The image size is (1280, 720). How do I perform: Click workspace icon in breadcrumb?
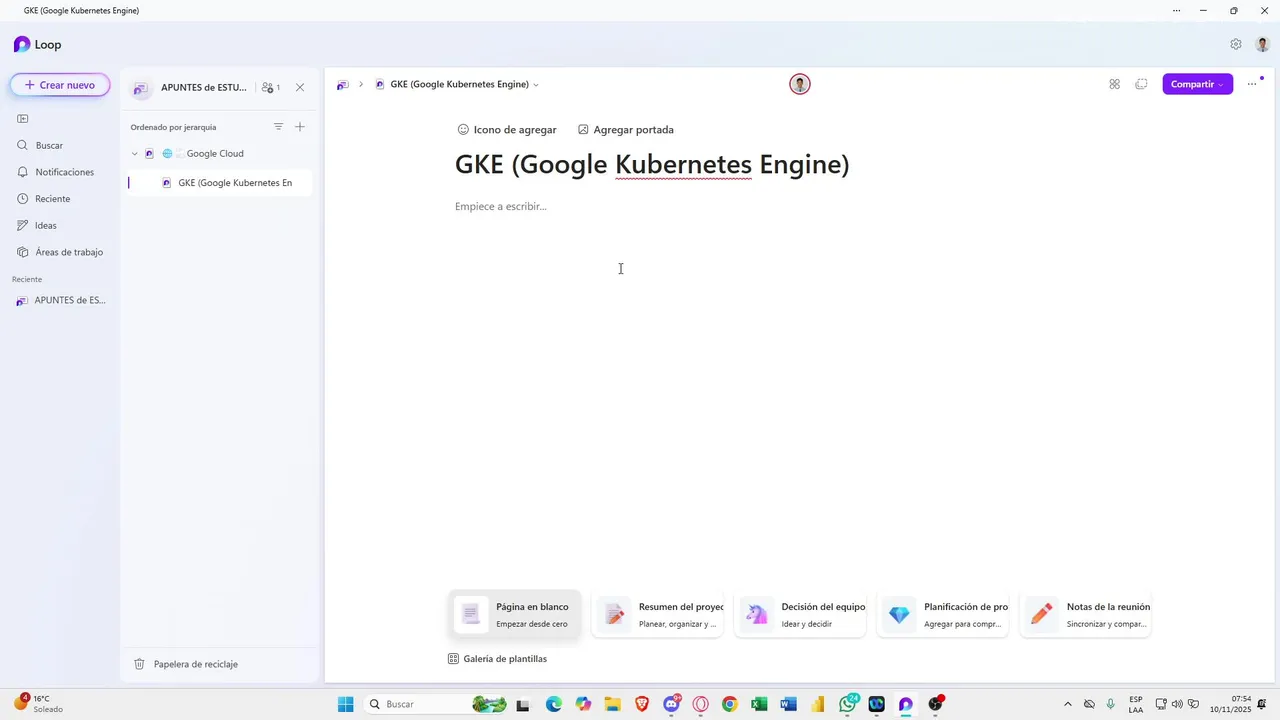pyautogui.click(x=343, y=85)
